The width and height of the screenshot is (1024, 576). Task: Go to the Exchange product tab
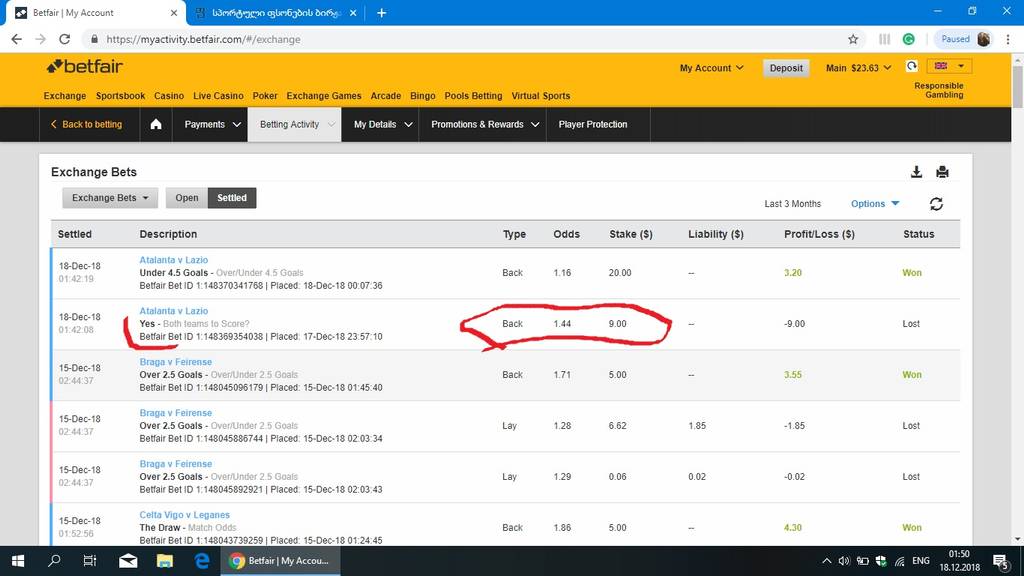65,95
